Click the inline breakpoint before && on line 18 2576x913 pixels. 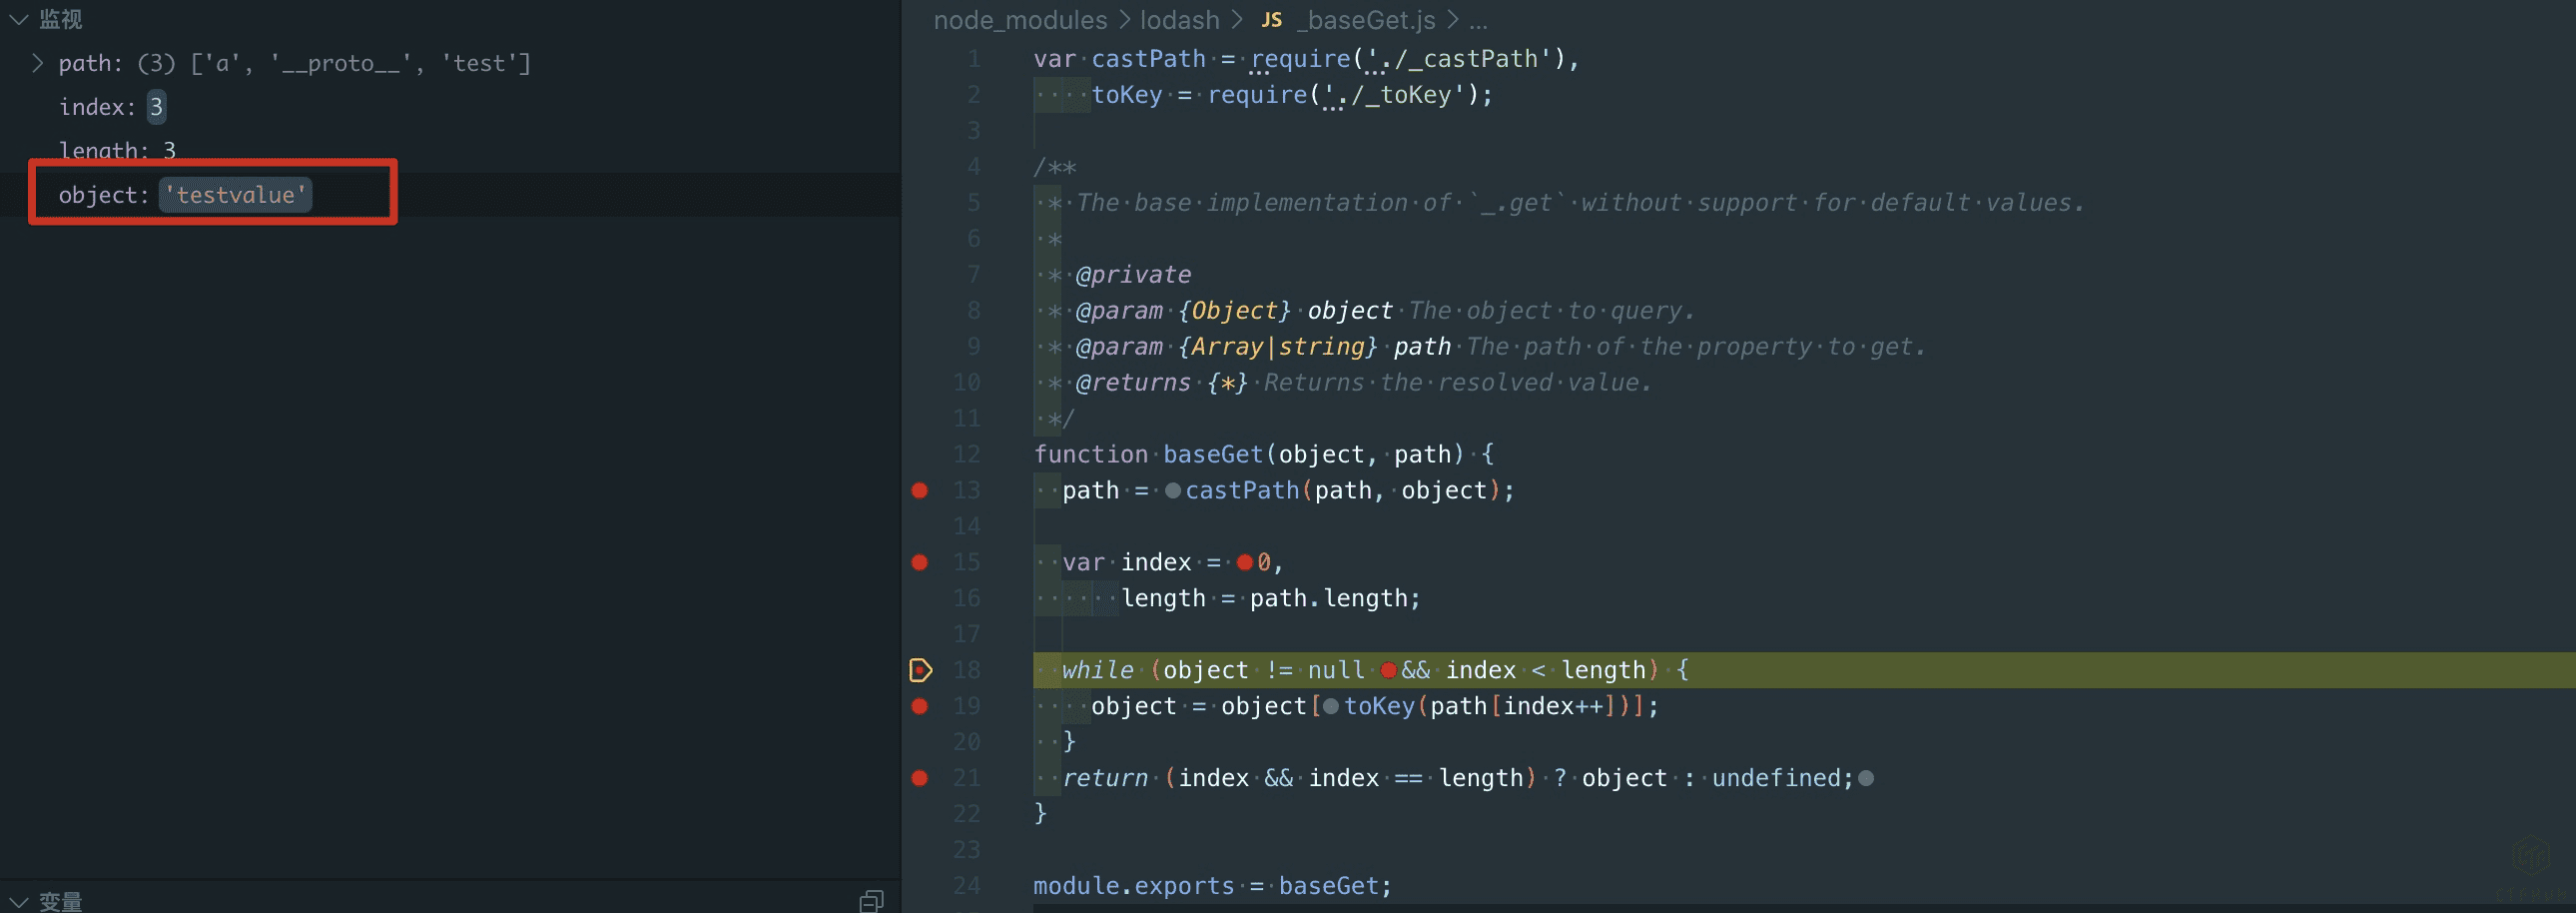[x=1388, y=671]
